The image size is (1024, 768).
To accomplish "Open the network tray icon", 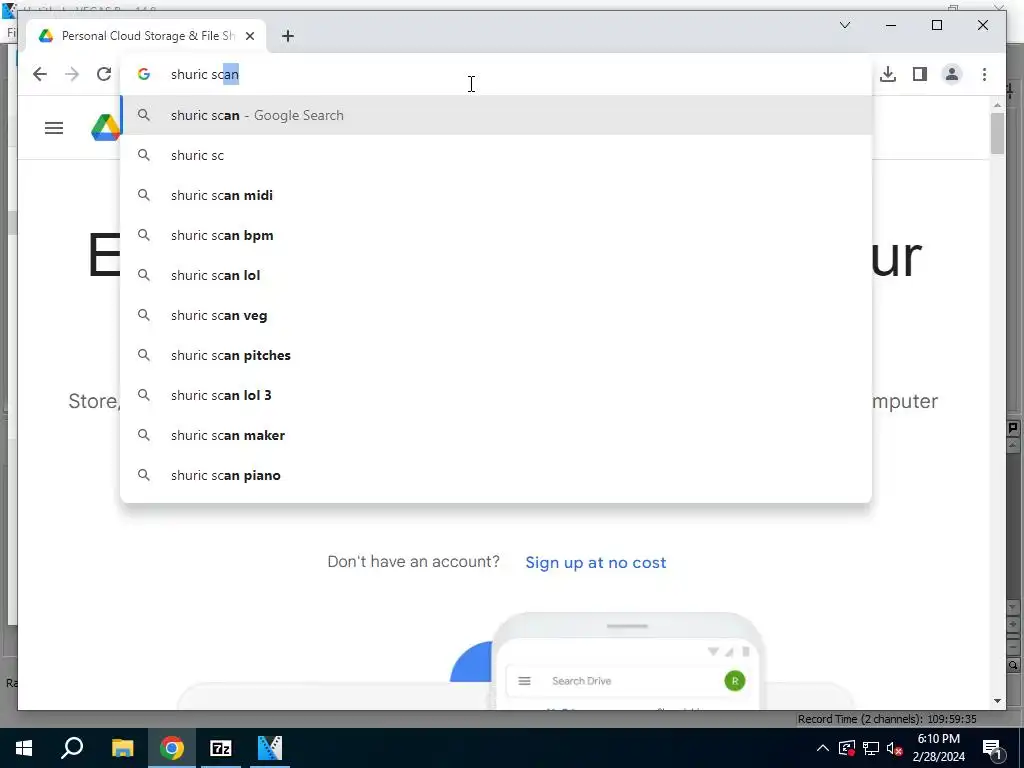I will (871, 748).
